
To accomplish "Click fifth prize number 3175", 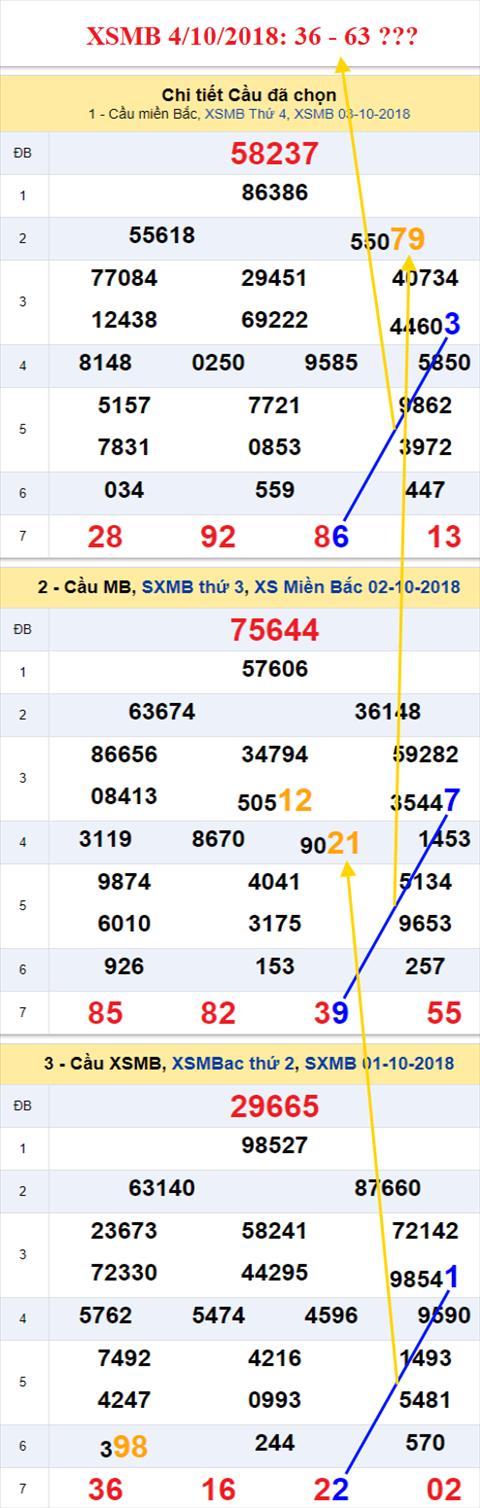I will coord(275,923).
